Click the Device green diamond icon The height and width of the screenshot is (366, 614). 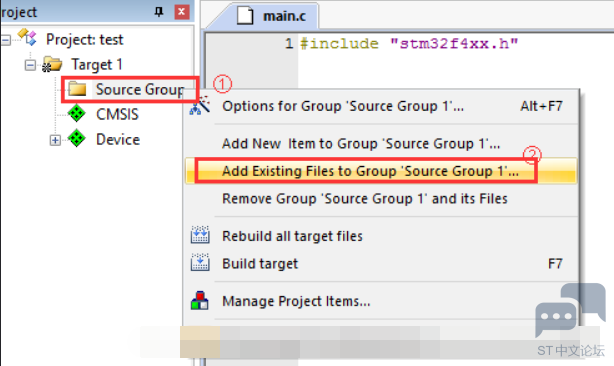[x=77, y=138]
